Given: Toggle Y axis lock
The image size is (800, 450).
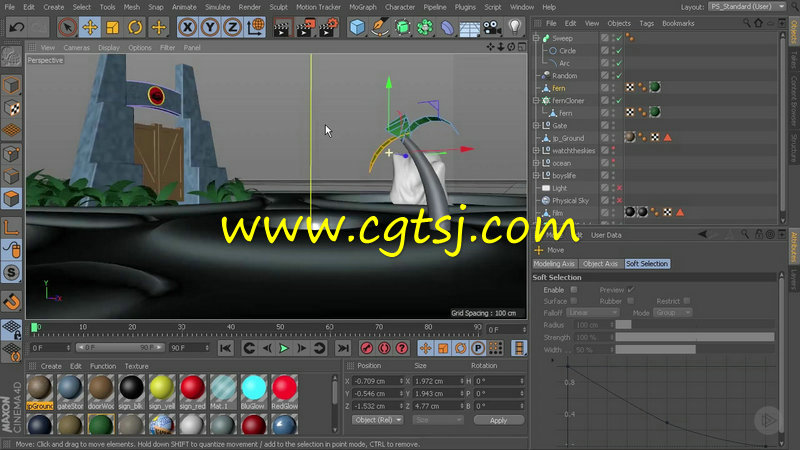Looking at the screenshot, I should [x=210, y=27].
